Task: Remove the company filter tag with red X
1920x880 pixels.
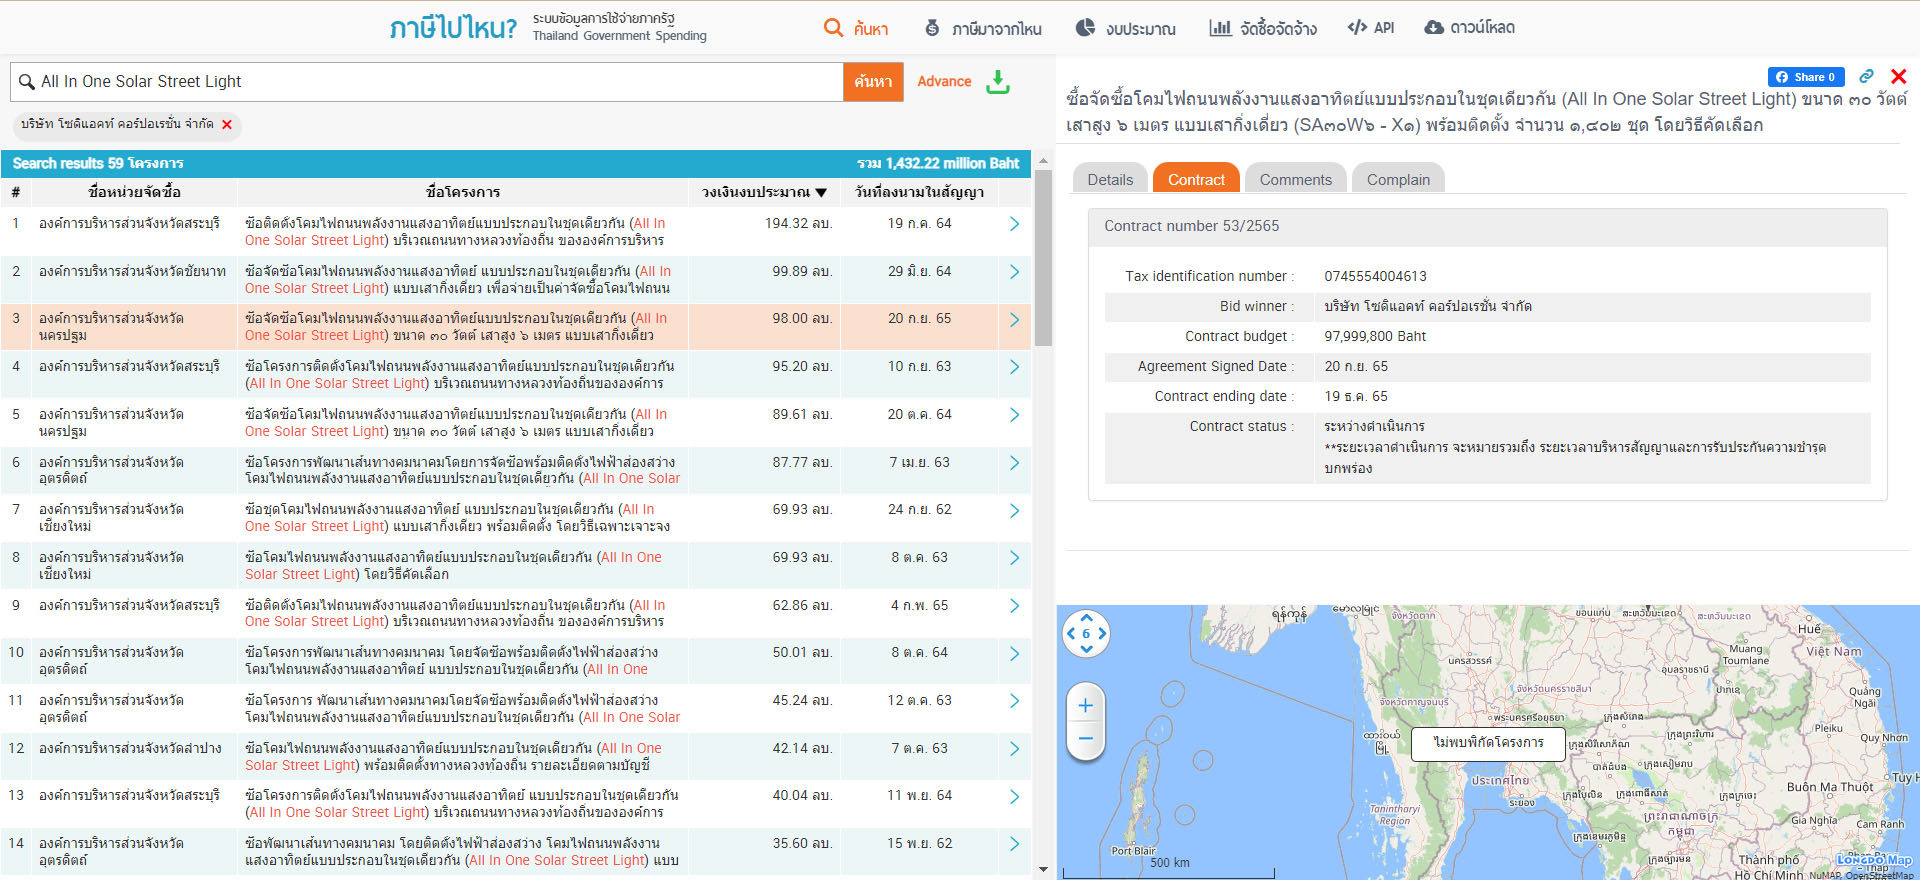Action: coord(227,125)
